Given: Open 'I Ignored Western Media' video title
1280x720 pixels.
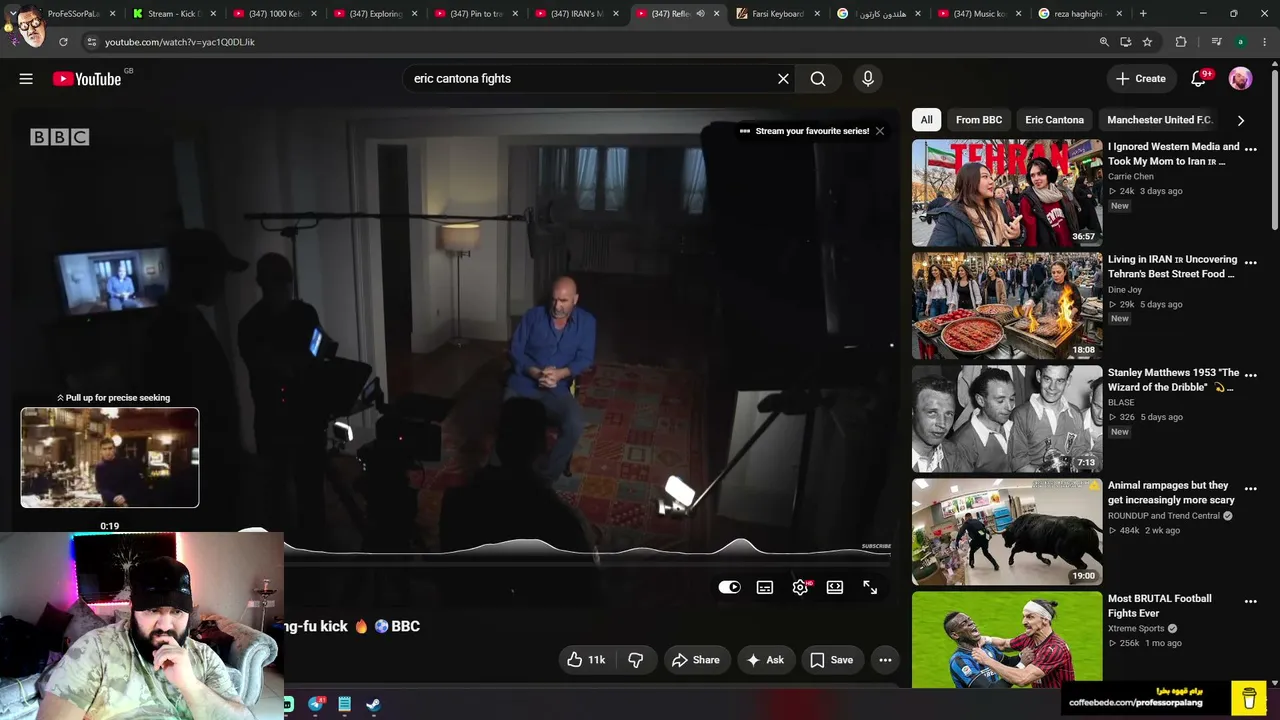Looking at the screenshot, I should (1173, 154).
